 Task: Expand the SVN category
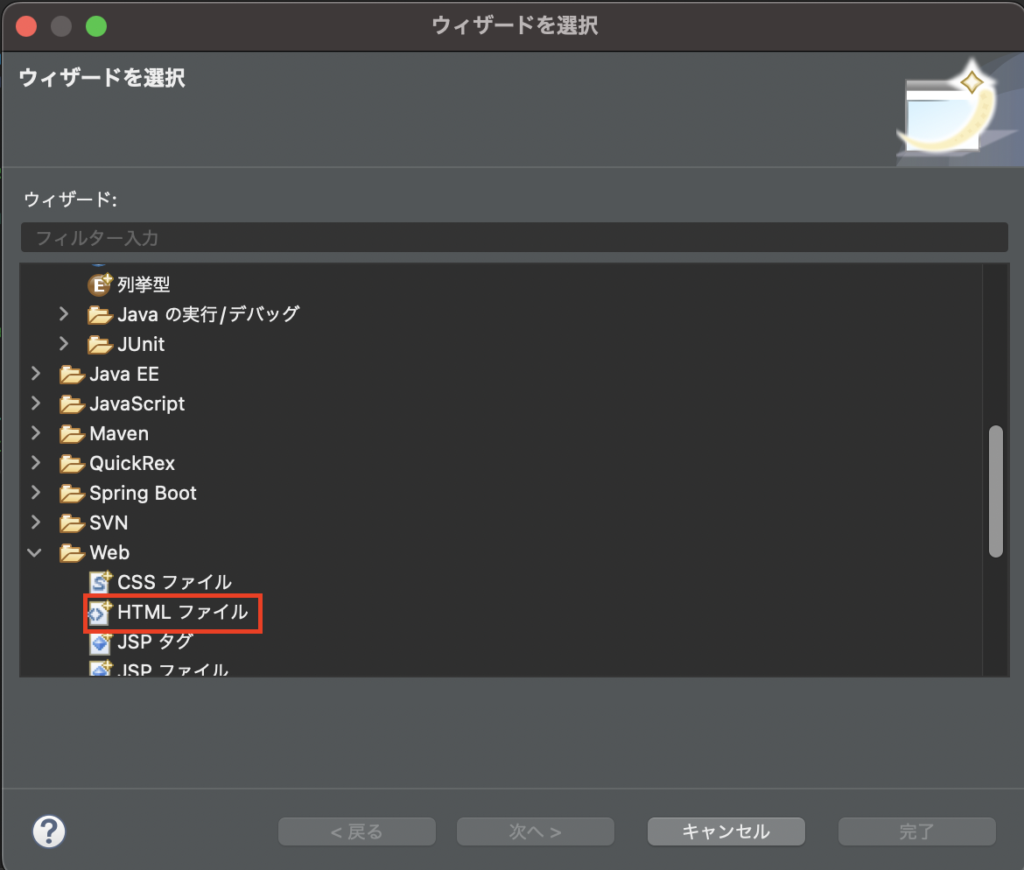pos(36,523)
